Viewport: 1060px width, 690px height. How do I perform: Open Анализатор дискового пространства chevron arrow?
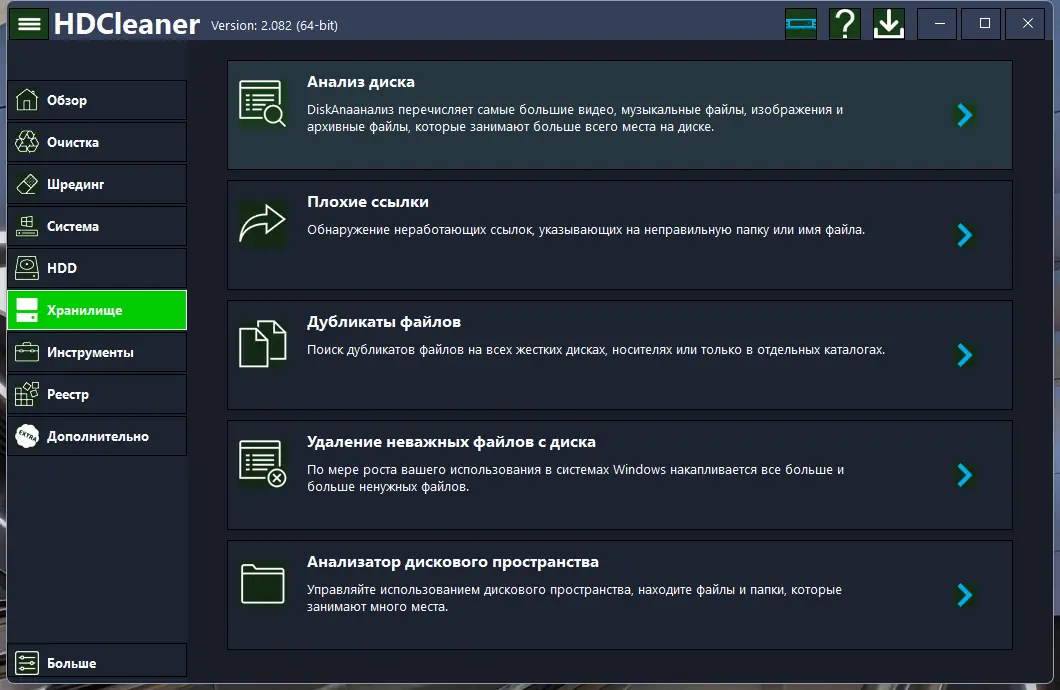click(965, 595)
